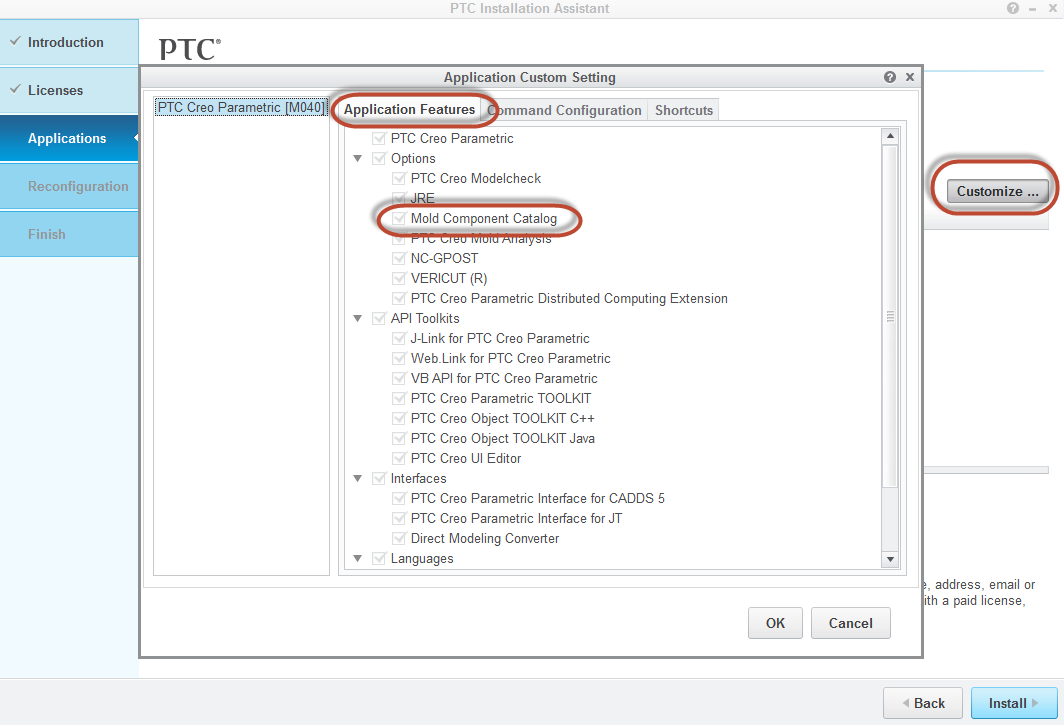Collapse the API Toolkits tree node
This screenshot has height=725, width=1064.
pos(358,318)
